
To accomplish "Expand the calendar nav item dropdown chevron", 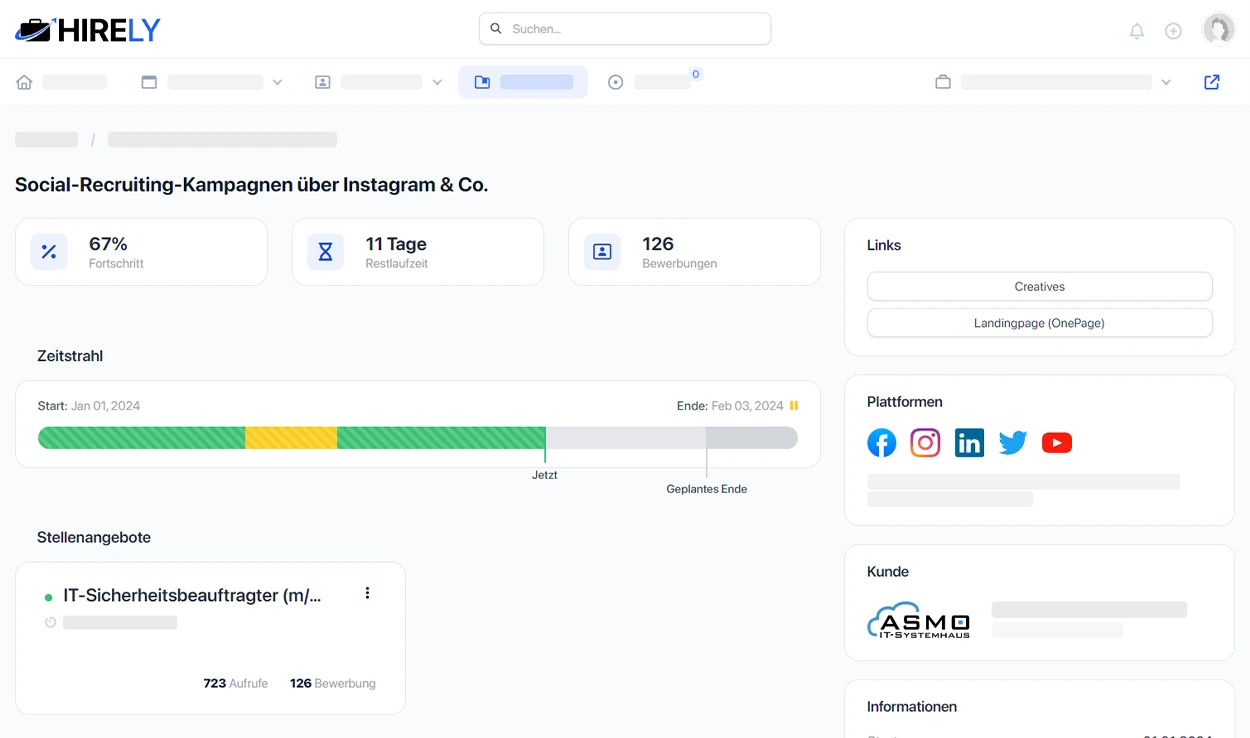I will point(278,82).
